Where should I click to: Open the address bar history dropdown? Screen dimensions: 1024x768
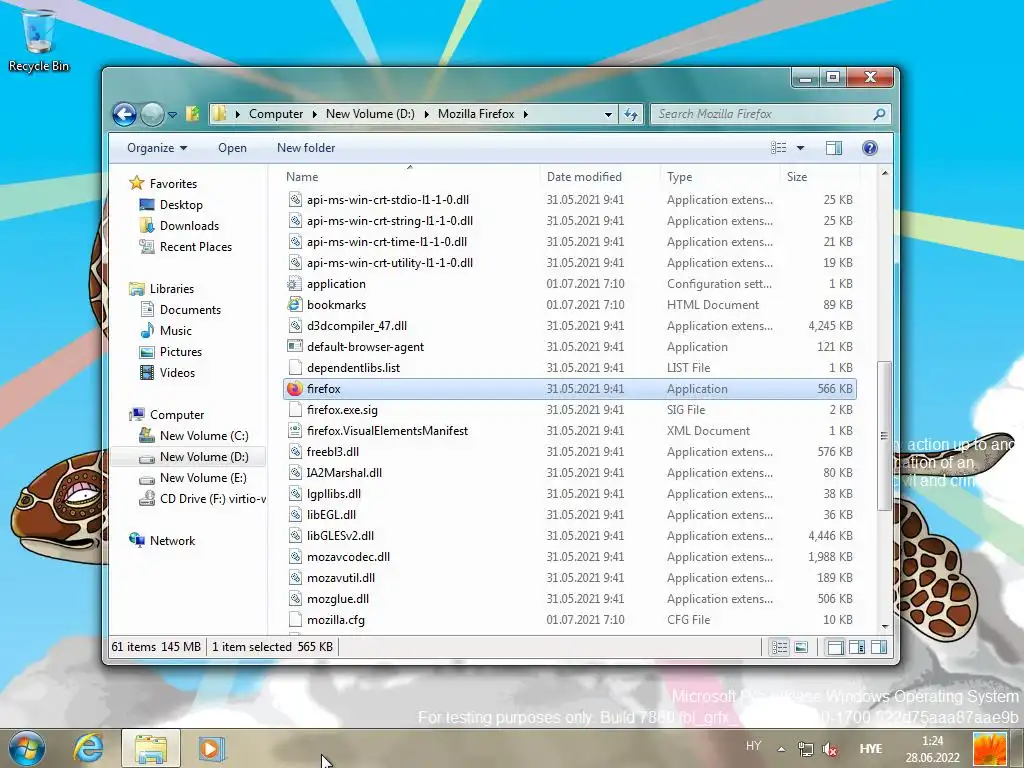tap(608, 114)
